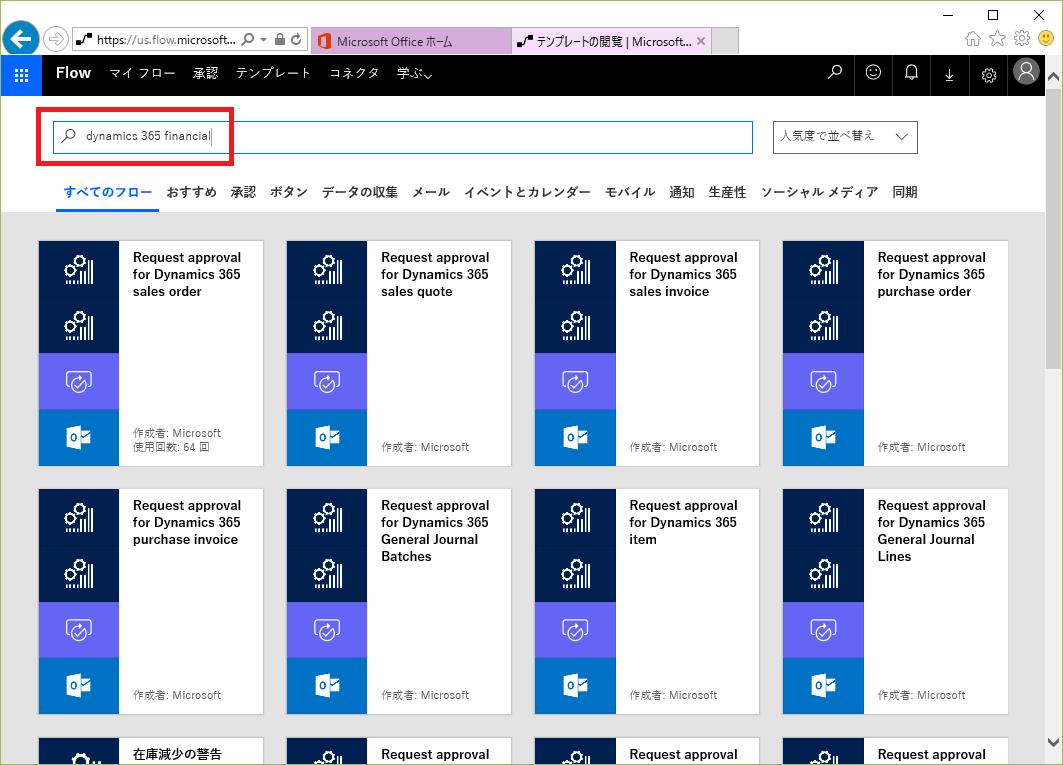Screen dimensions: 1063x765
Task: Open テンプレート in the navigation bar
Action: [x=273, y=73]
